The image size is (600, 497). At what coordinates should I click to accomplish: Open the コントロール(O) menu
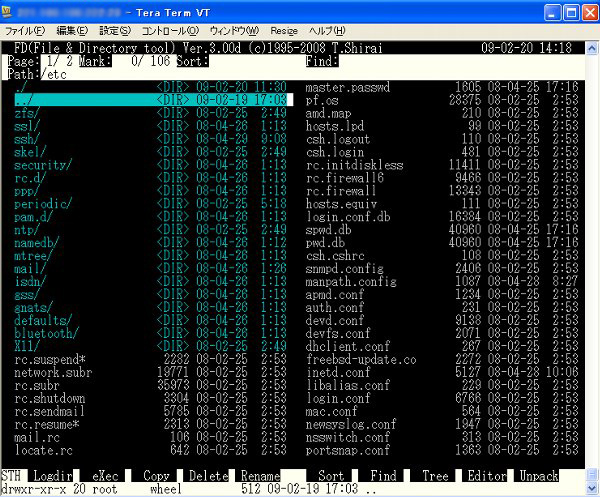click(168, 31)
